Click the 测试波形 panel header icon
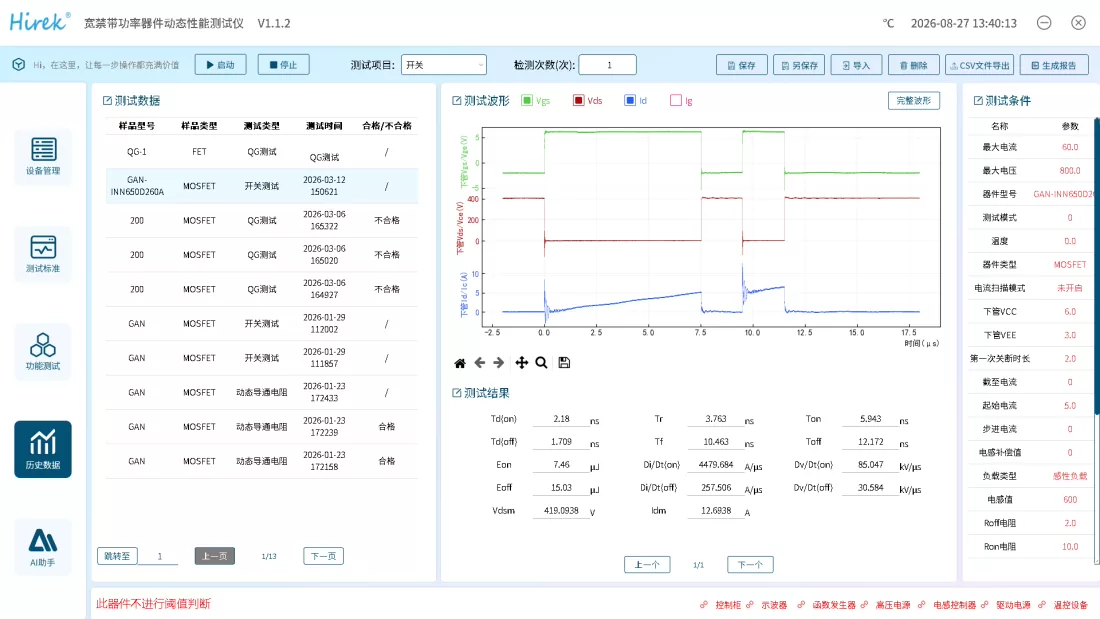The height and width of the screenshot is (619, 1100). coord(457,101)
